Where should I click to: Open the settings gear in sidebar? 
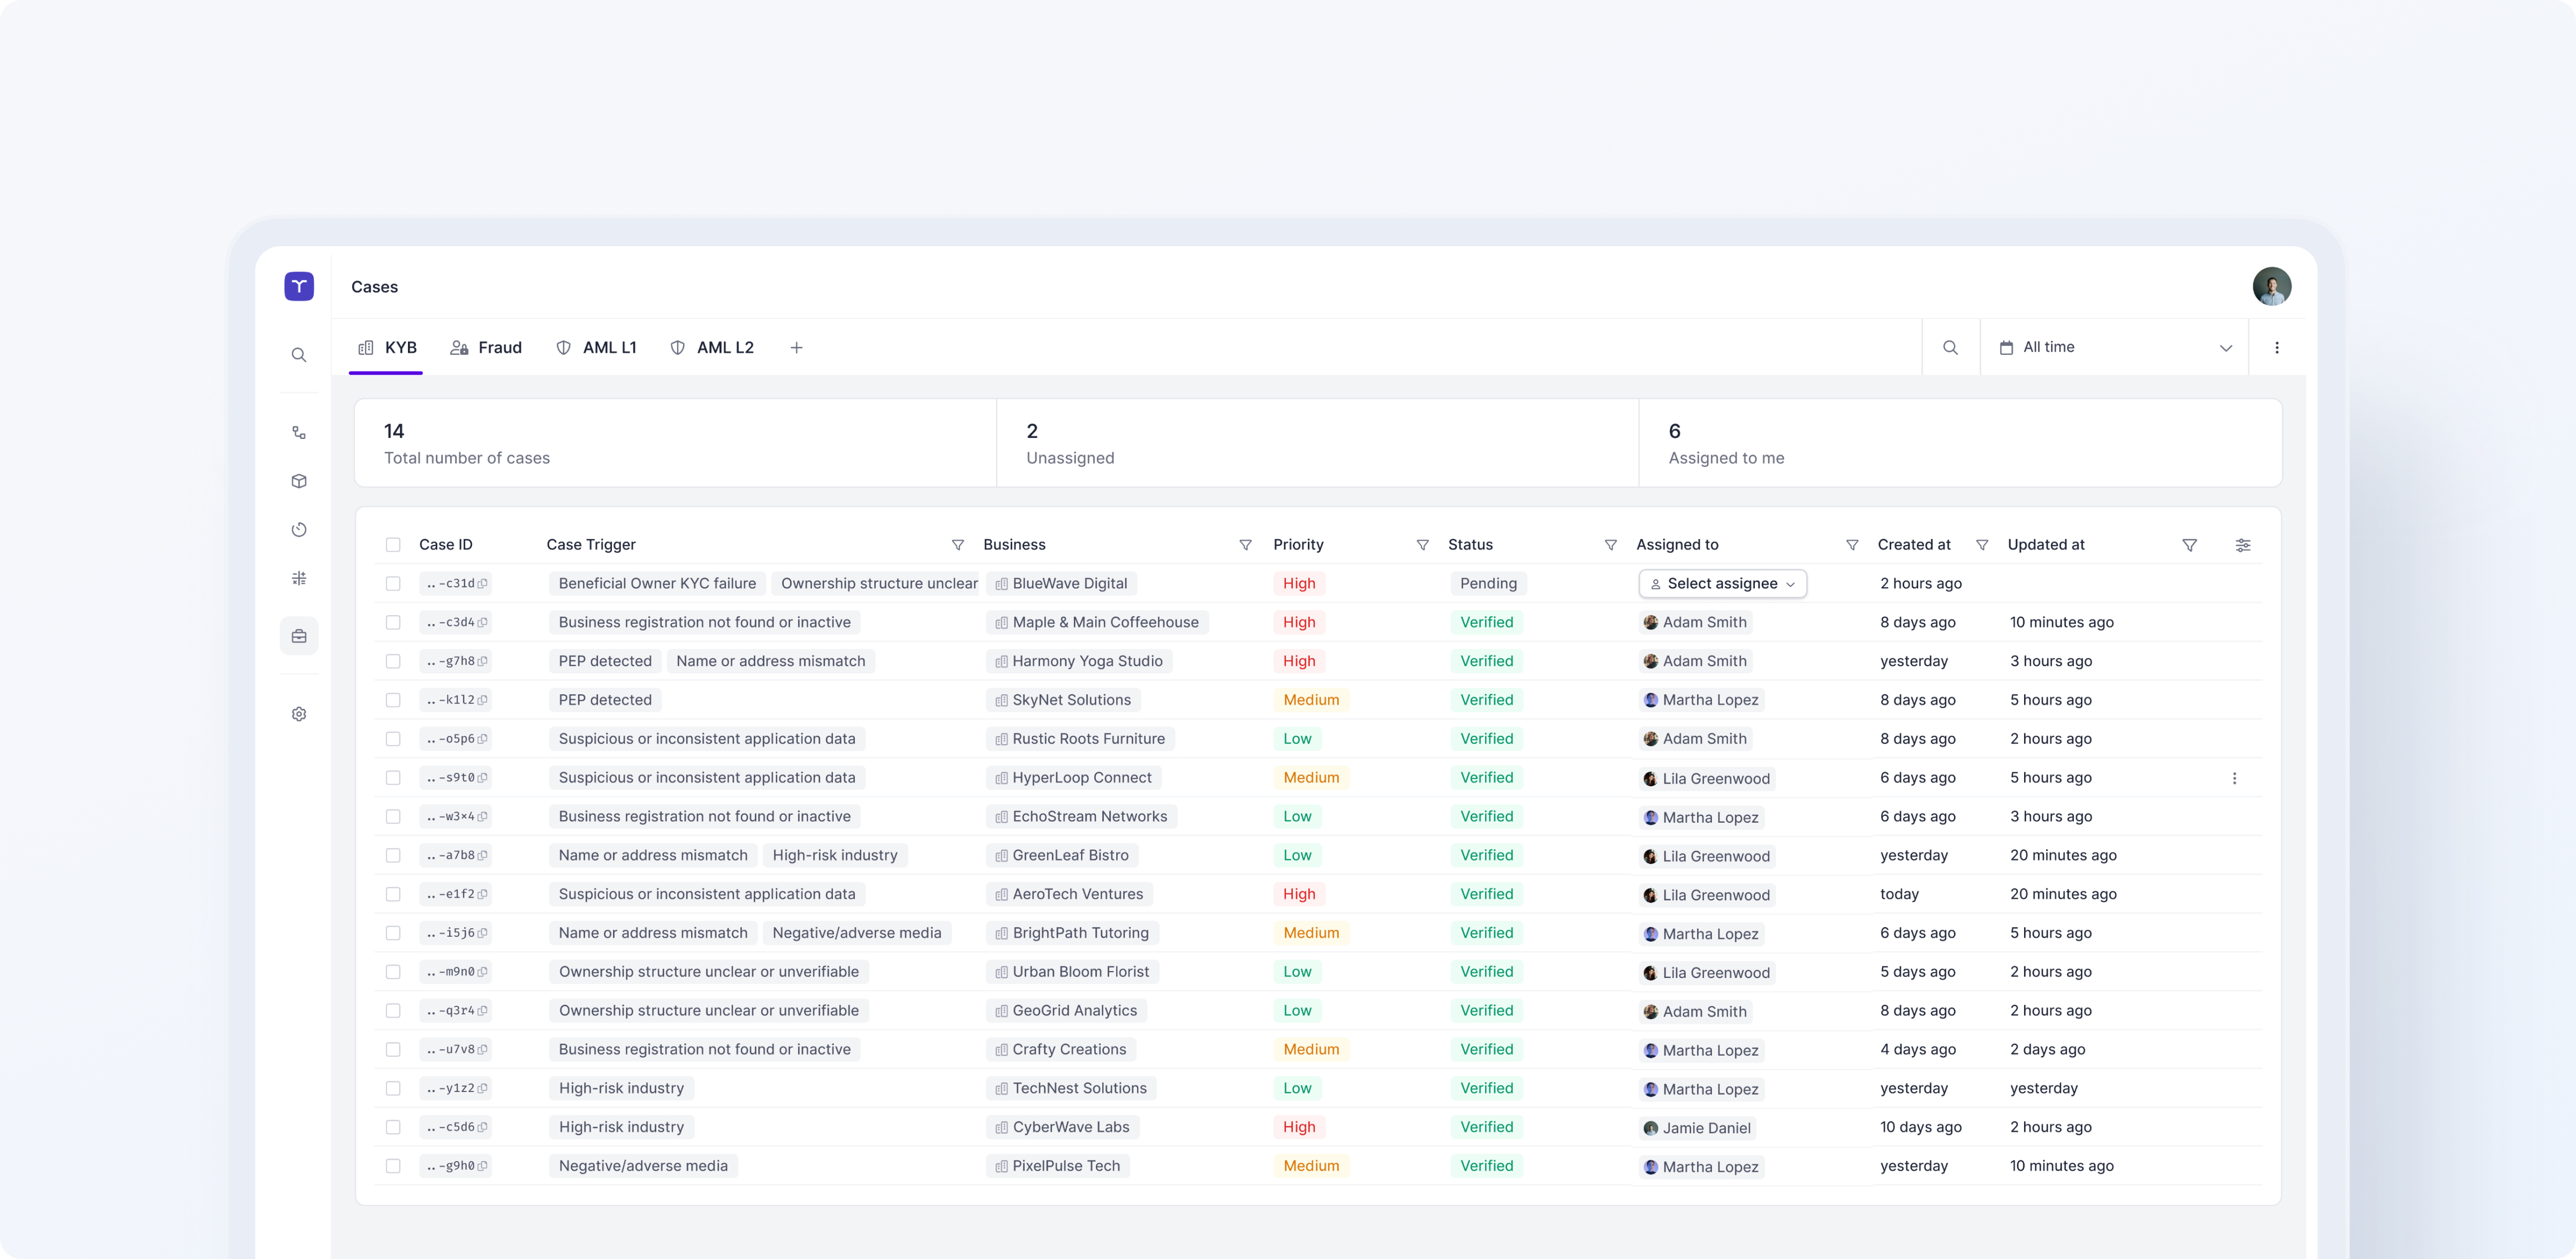pyautogui.click(x=298, y=714)
